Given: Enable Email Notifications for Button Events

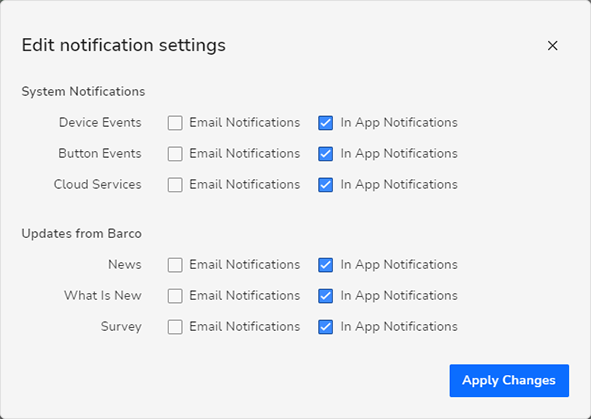Looking at the screenshot, I should coord(175,154).
